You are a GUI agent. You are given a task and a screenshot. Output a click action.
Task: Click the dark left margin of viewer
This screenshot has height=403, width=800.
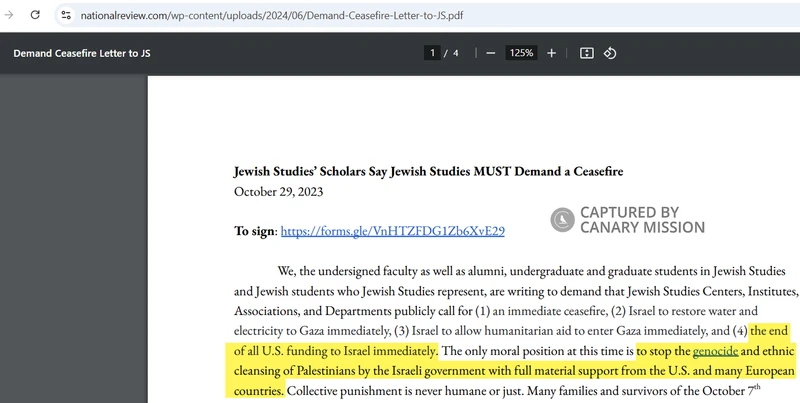(73, 239)
